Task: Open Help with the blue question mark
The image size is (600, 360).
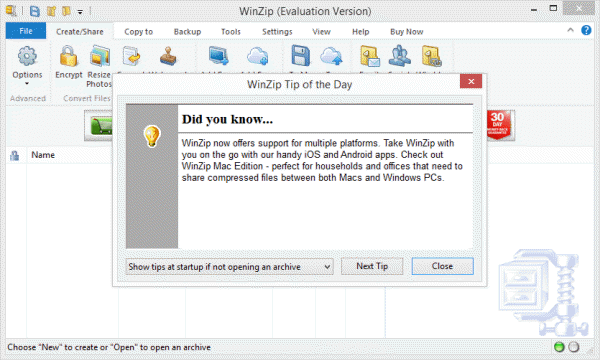Action: (x=586, y=30)
